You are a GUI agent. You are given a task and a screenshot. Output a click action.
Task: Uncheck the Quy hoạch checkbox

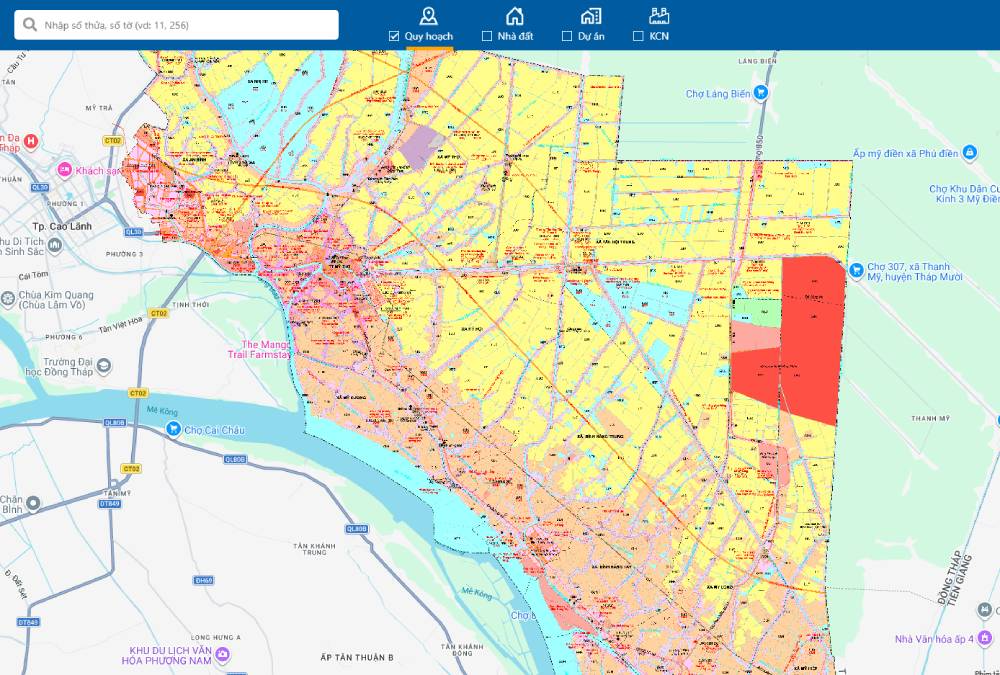coord(394,36)
